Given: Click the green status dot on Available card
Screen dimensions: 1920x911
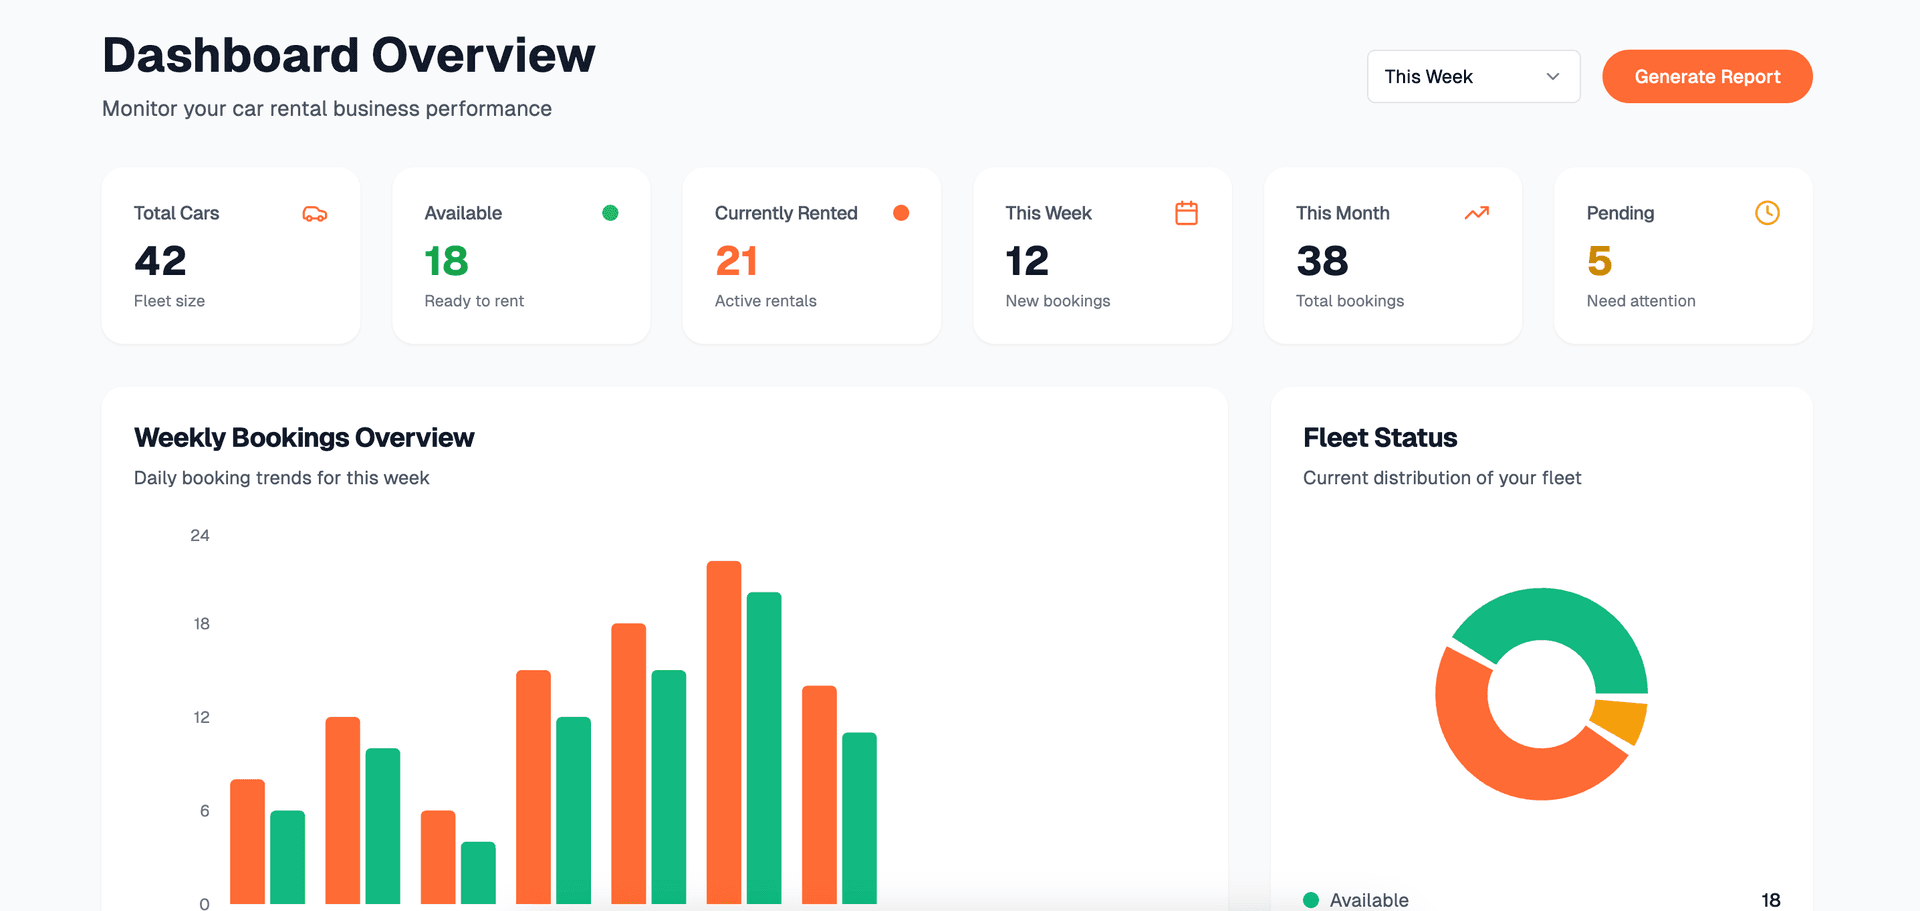Looking at the screenshot, I should coord(611,213).
